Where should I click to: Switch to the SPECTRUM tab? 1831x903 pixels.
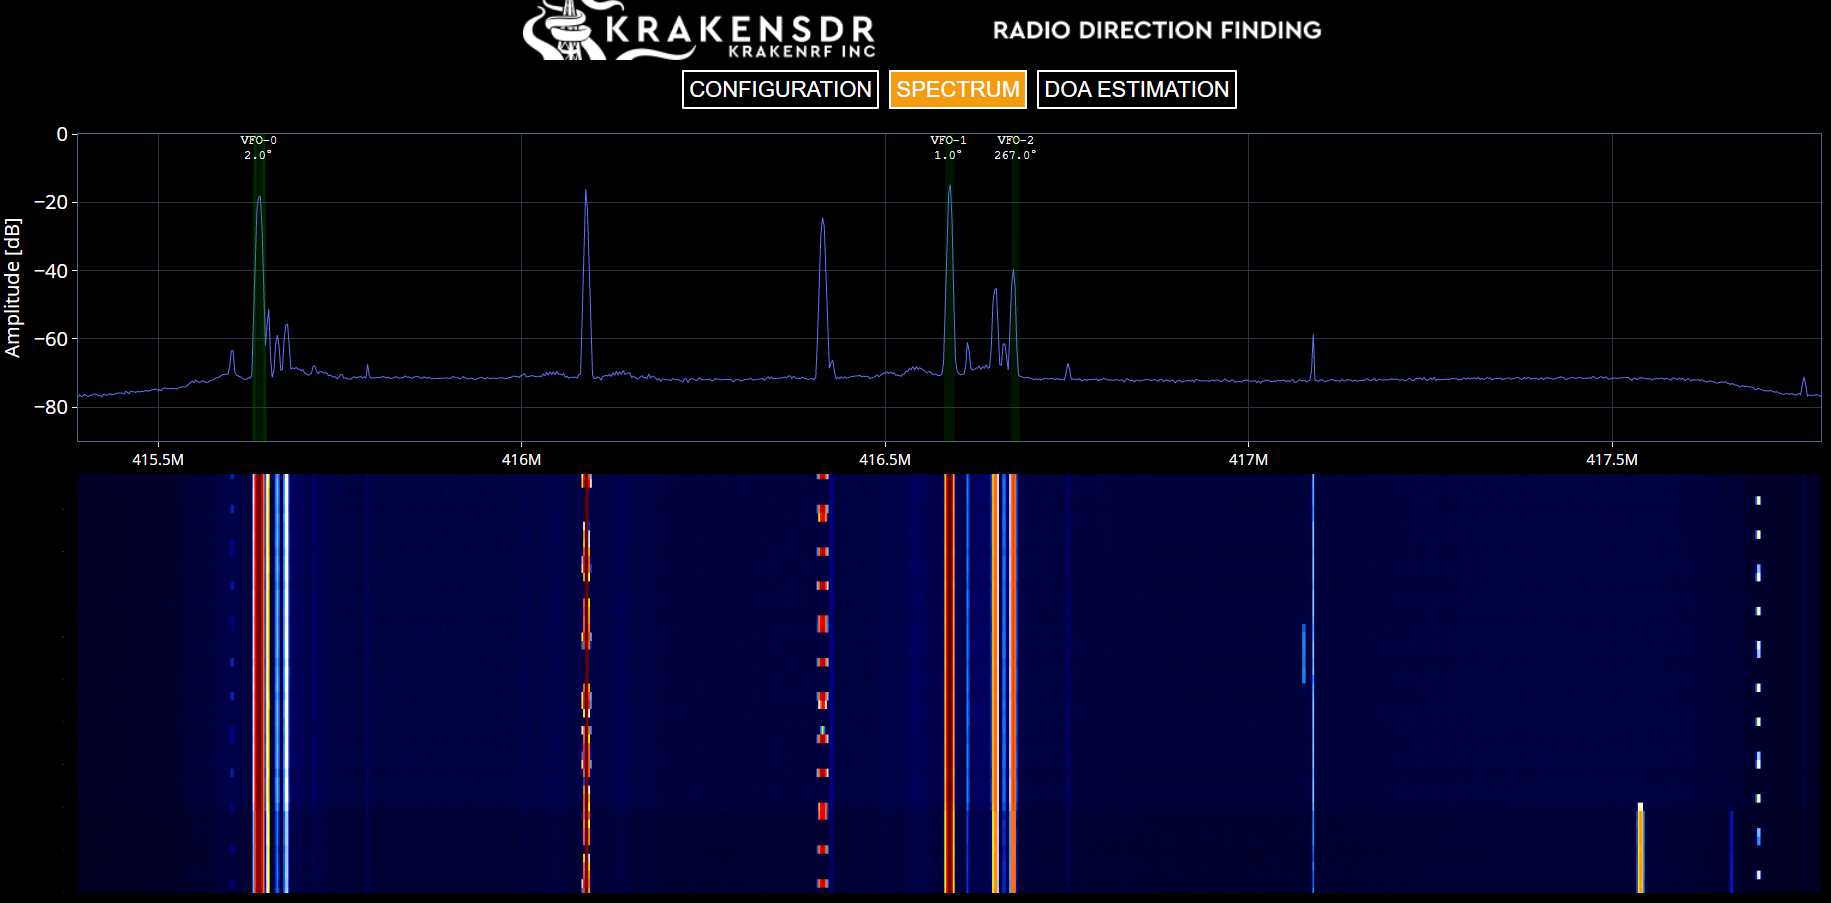tap(958, 89)
